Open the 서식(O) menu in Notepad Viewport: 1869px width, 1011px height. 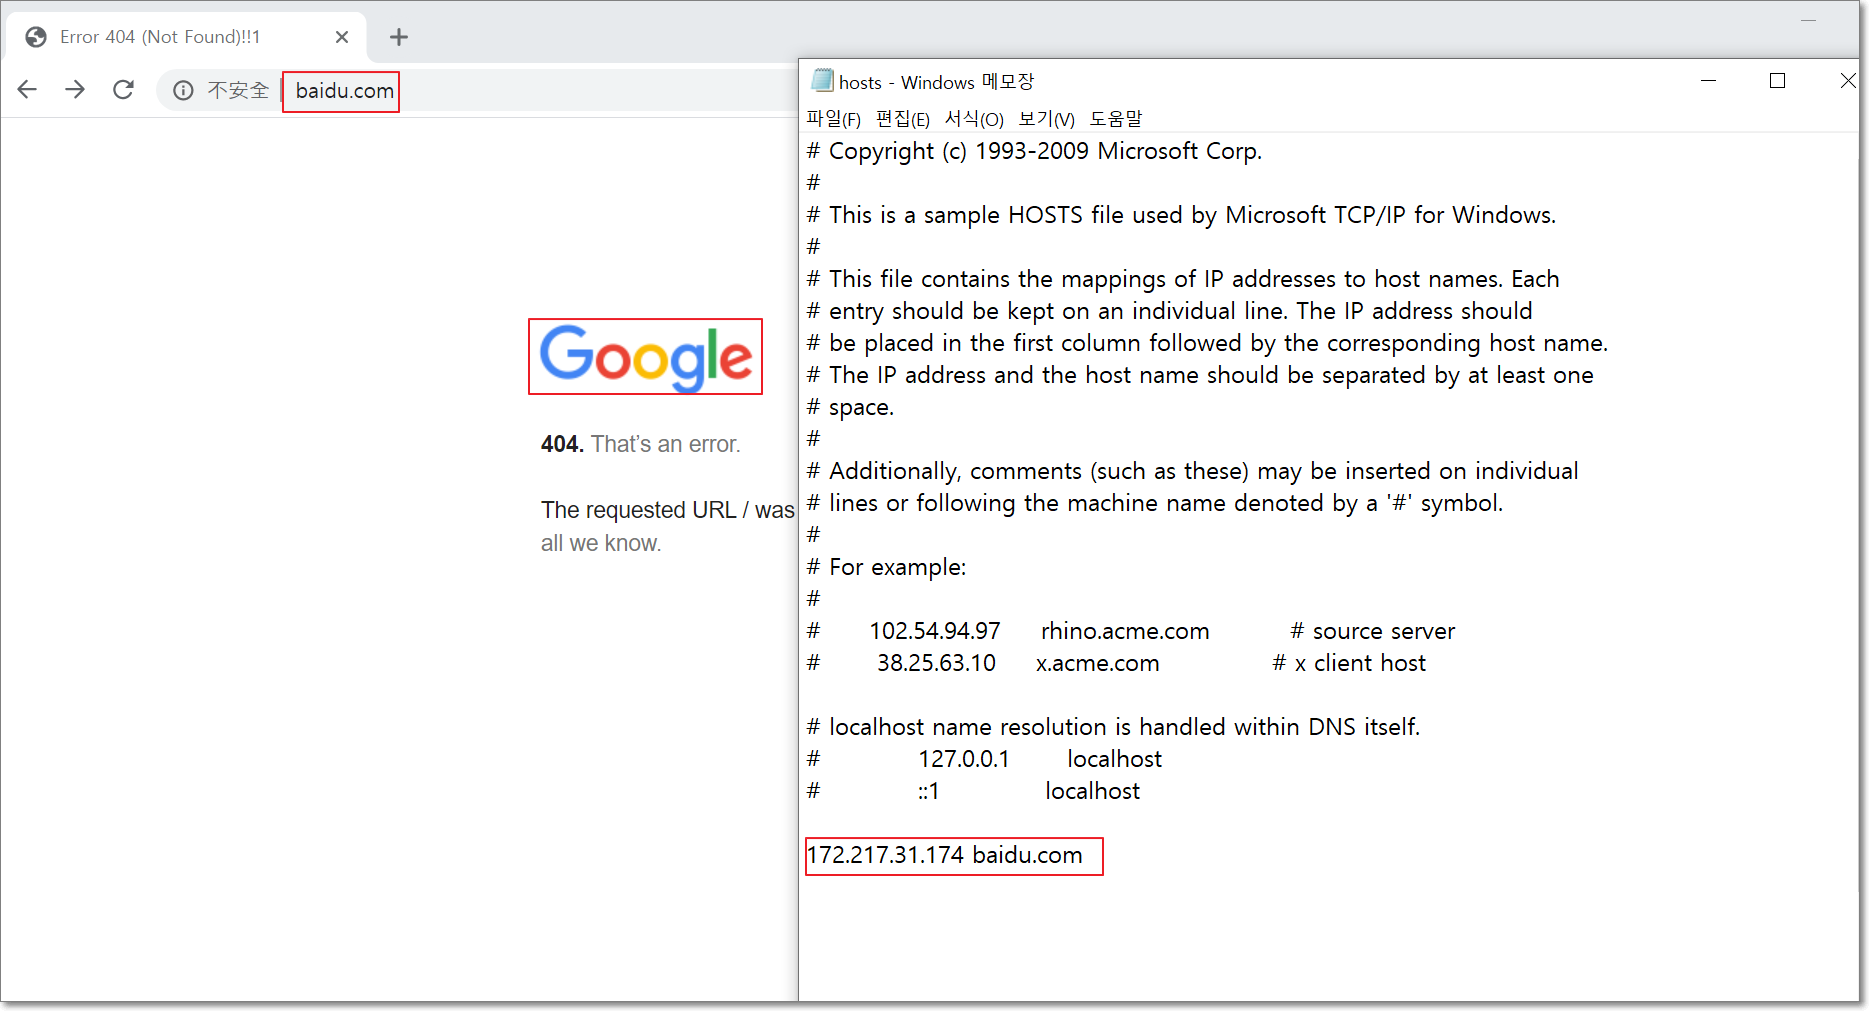[974, 119]
